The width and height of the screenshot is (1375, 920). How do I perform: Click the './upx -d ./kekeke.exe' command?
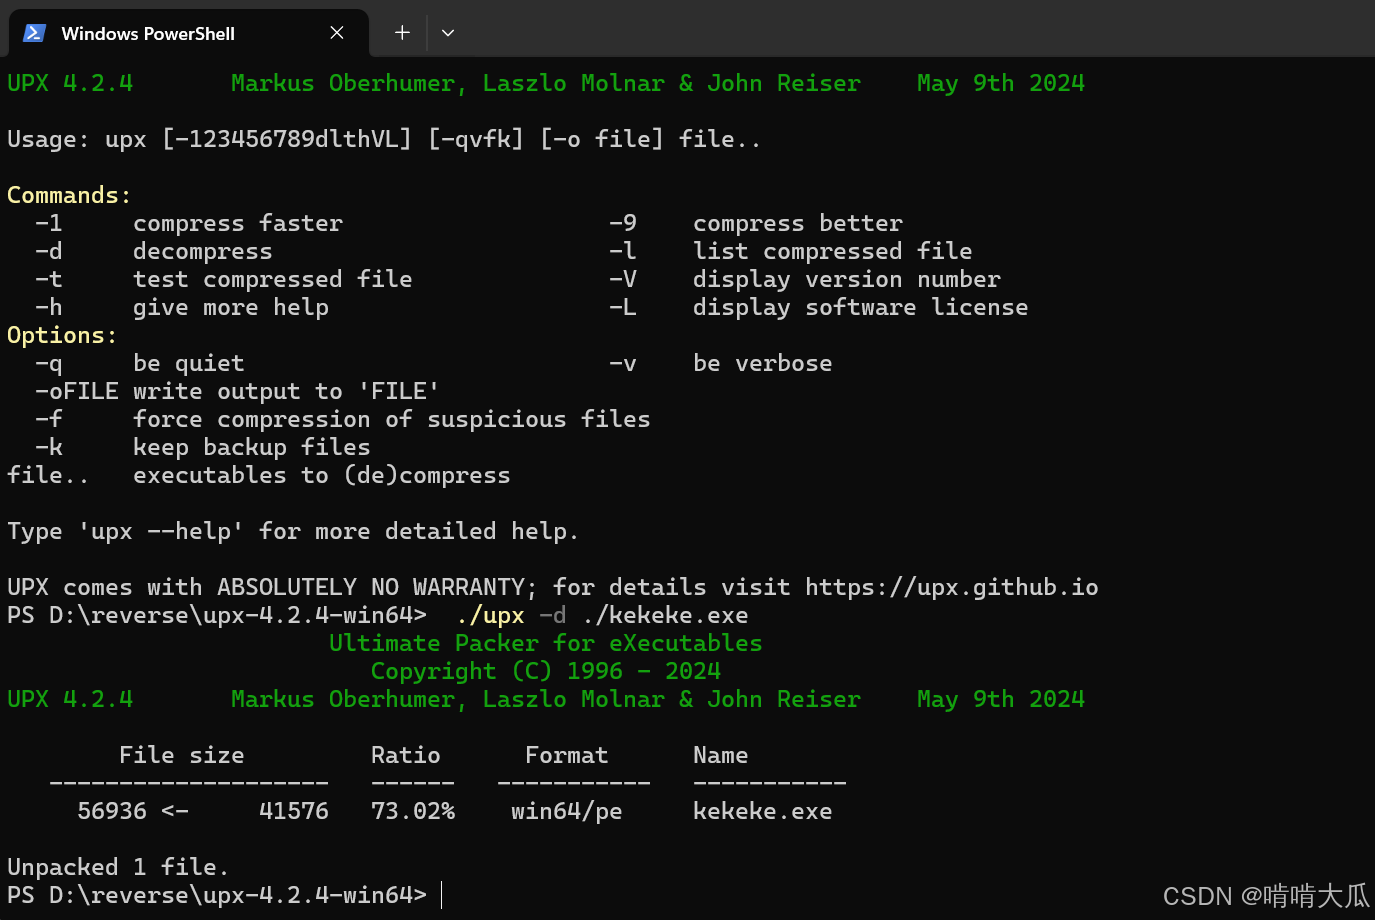point(602,615)
